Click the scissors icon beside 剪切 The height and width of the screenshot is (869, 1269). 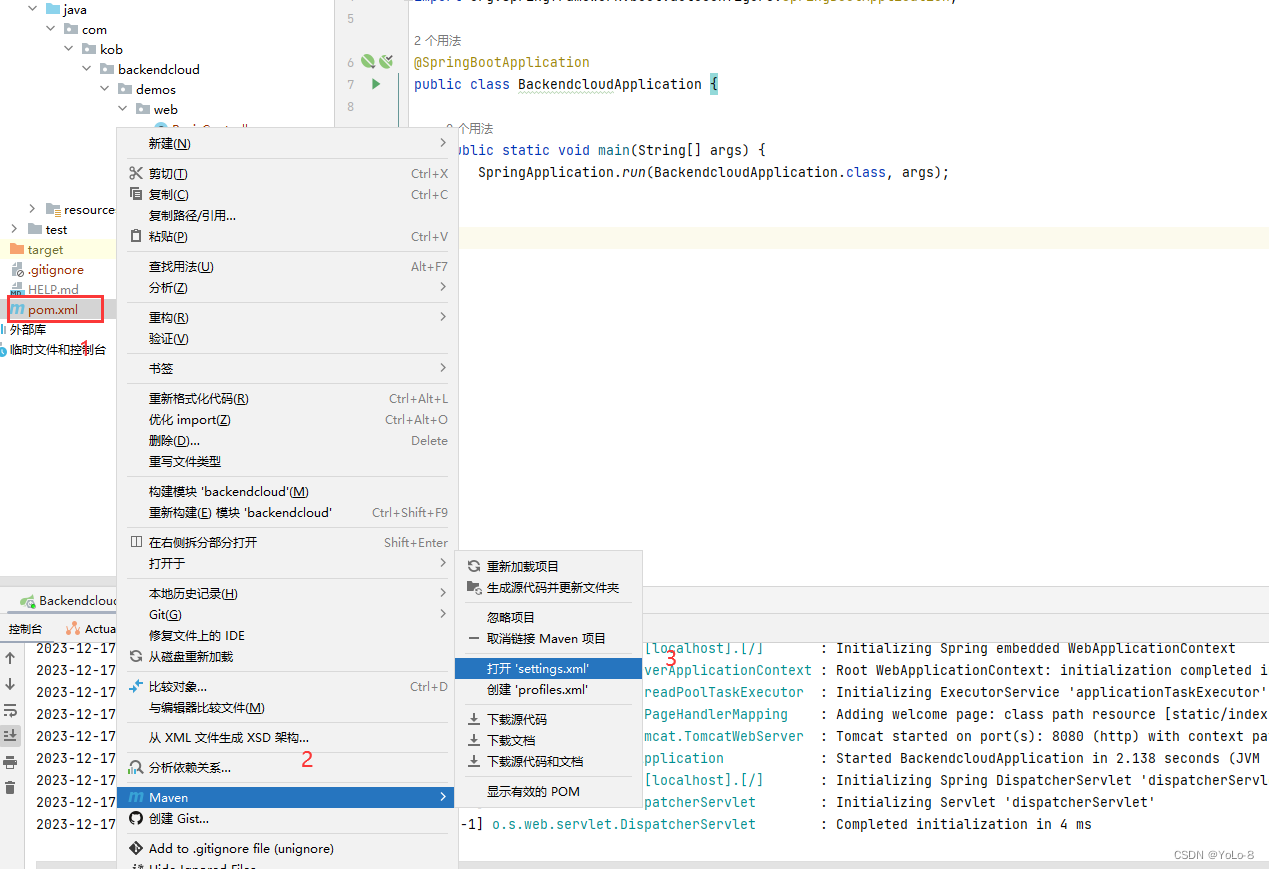pos(136,173)
